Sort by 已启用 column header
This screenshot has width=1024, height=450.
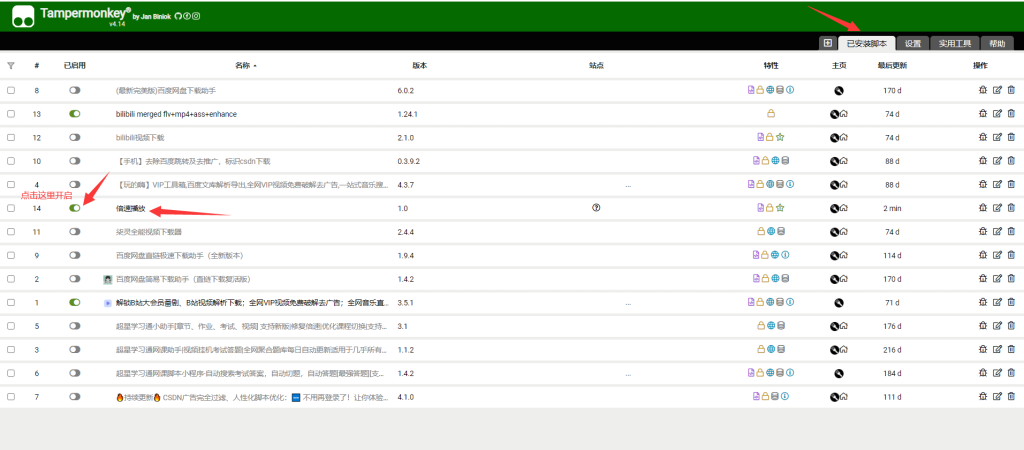(74, 65)
